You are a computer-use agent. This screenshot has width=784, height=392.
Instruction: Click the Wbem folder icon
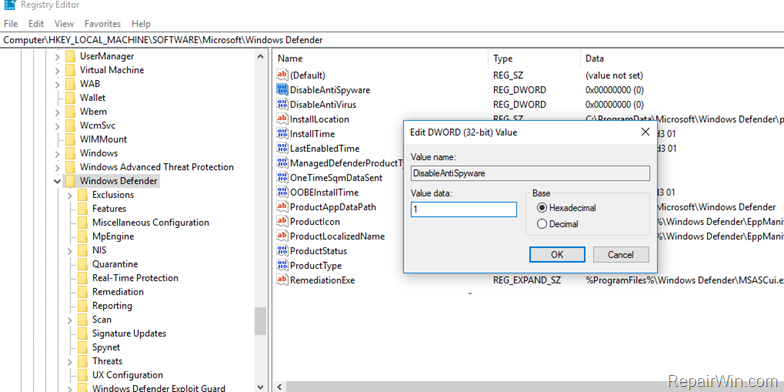coord(70,111)
